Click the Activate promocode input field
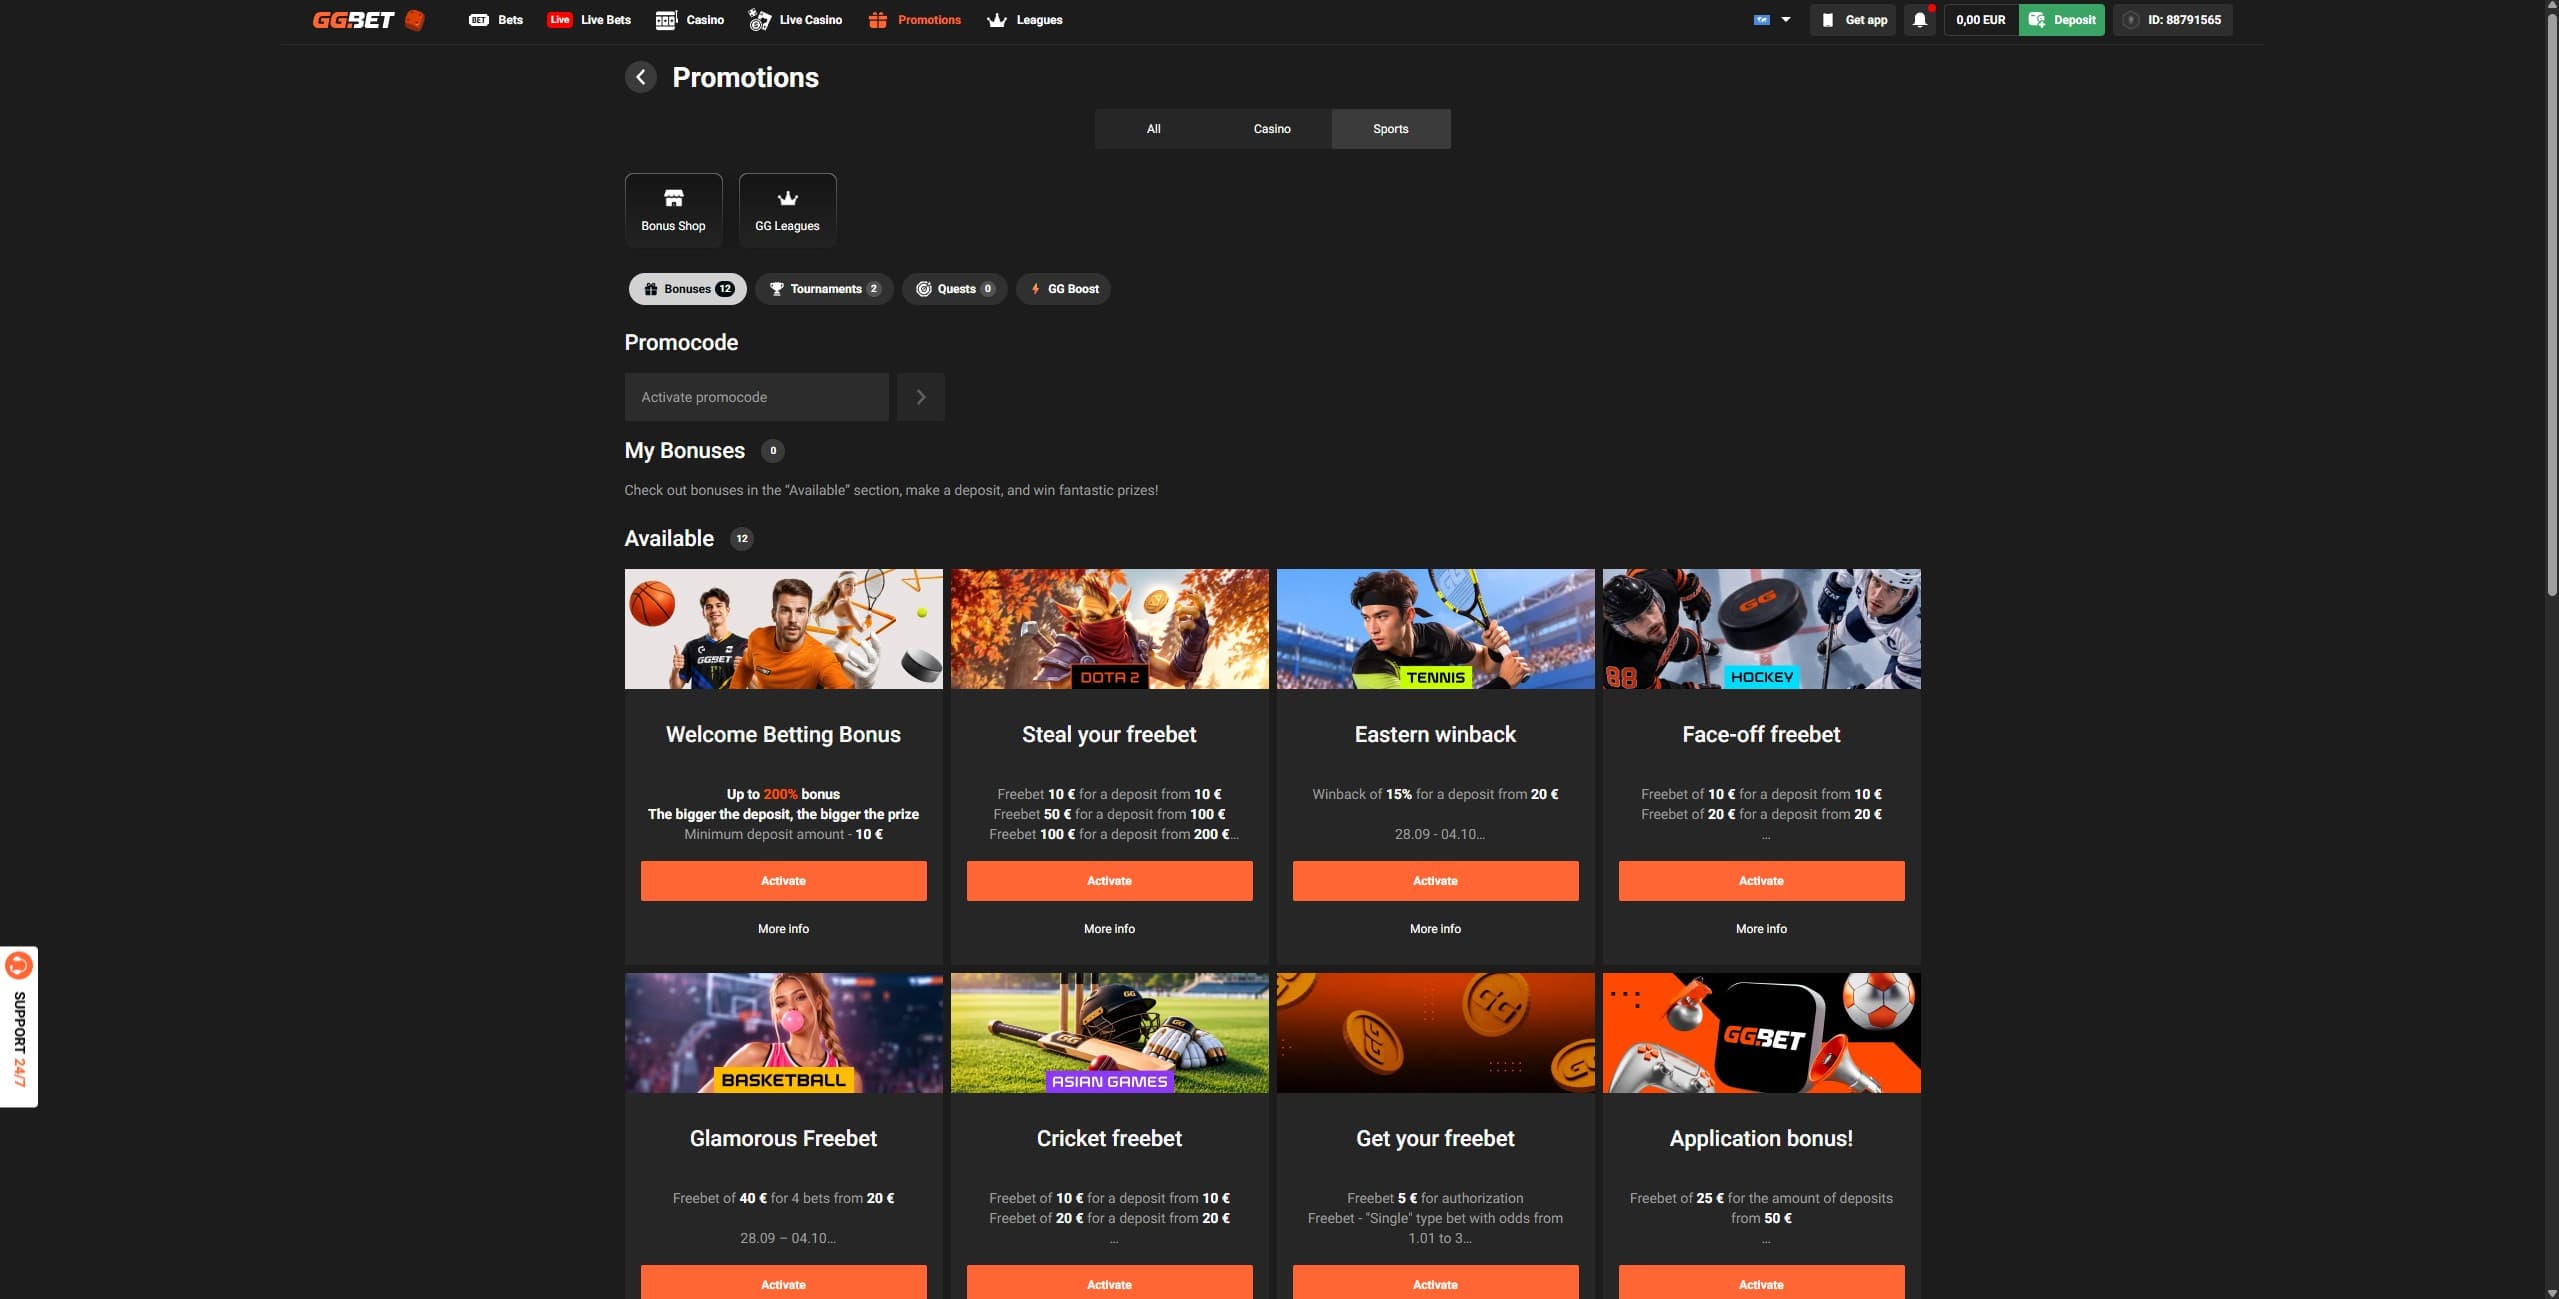The width and height of the screenshot is (2559, 1299). [x=756, y=397]
